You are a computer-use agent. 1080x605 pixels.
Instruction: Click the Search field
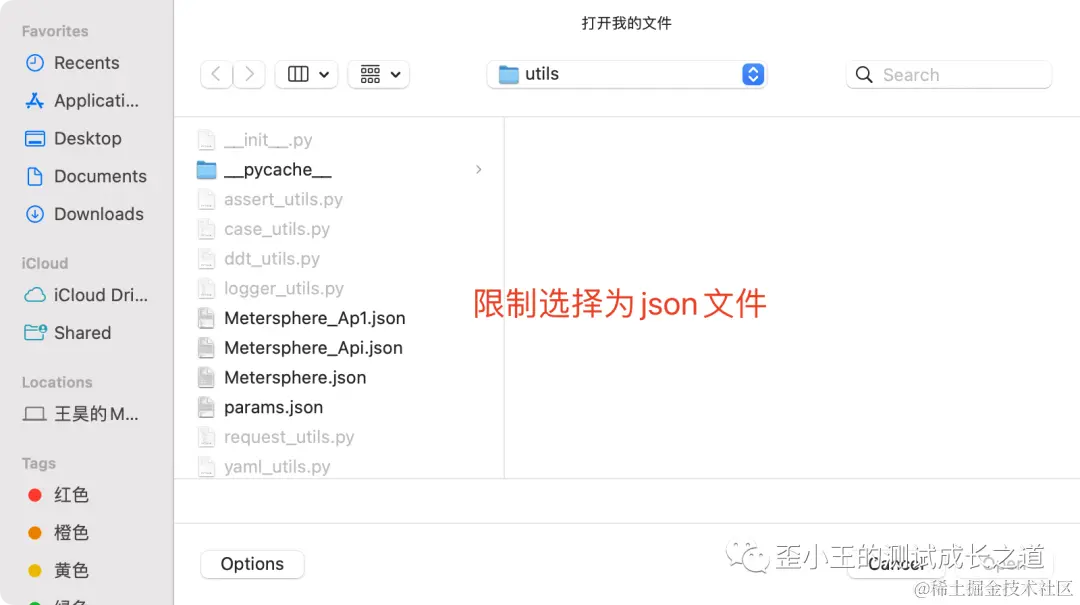(948, 74)
